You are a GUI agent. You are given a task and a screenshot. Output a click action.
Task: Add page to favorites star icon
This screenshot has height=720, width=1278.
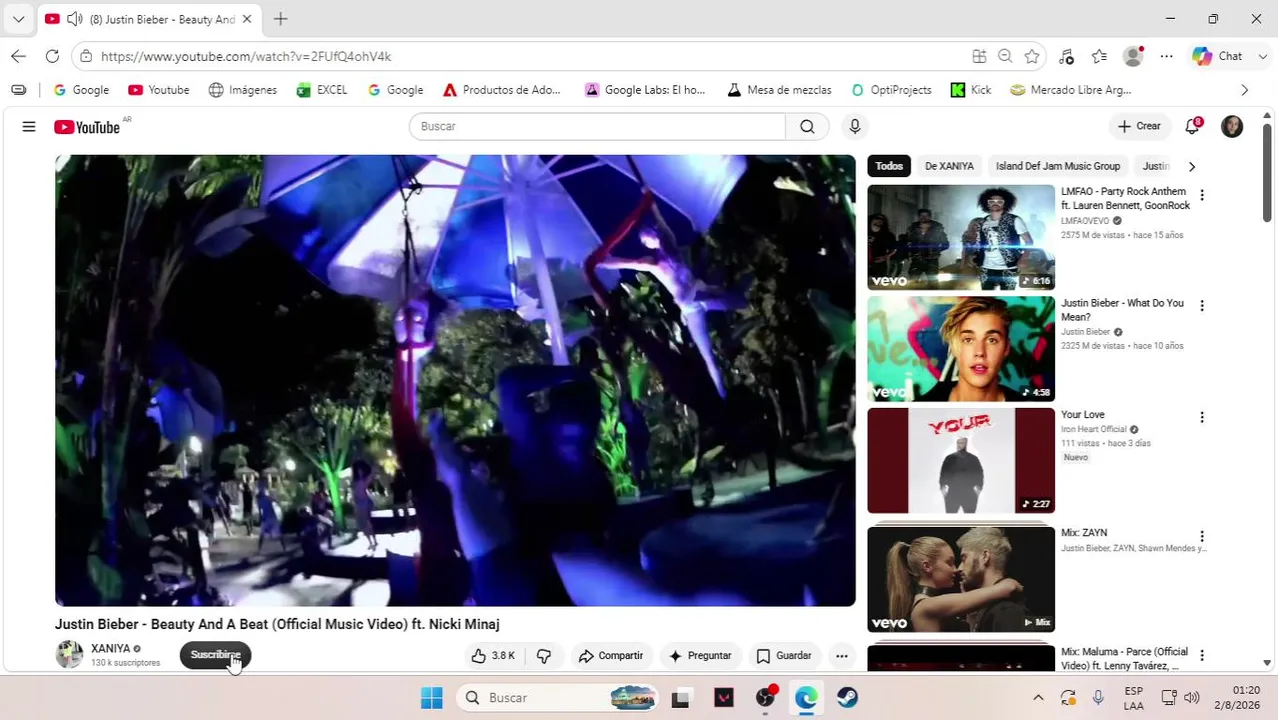1032,57
